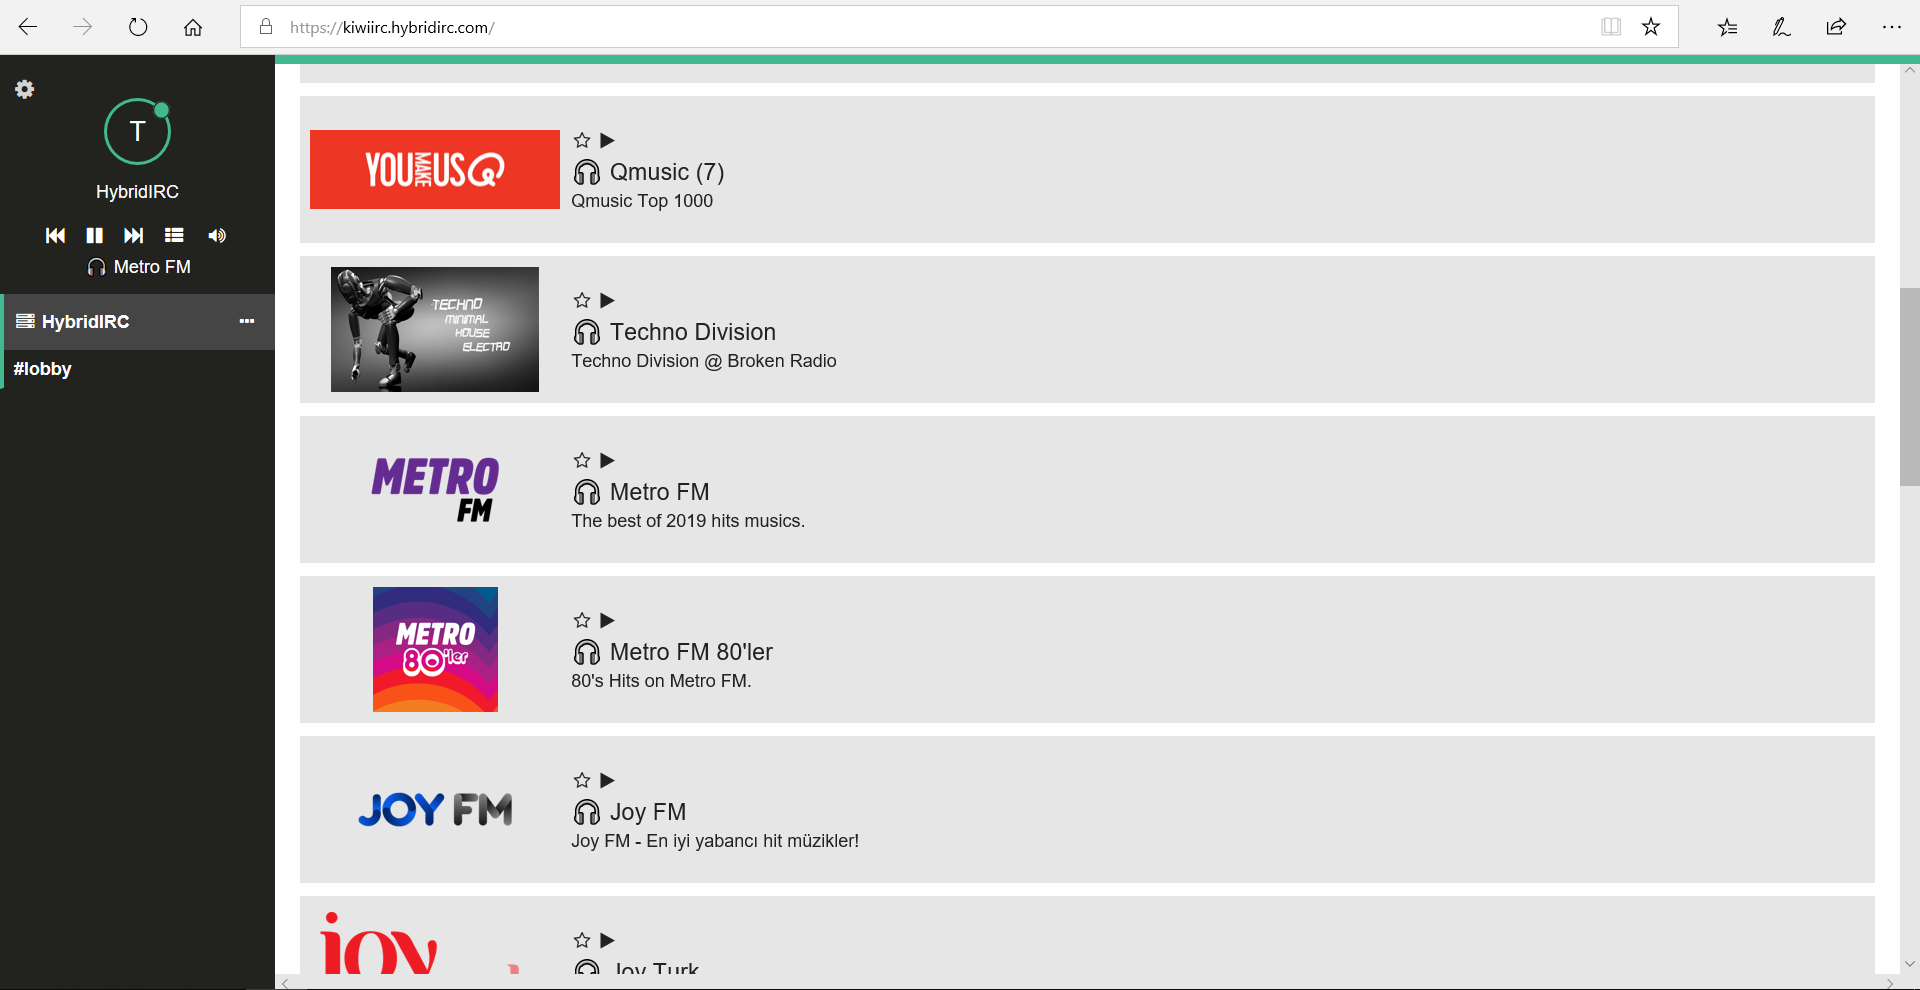
Task: Favorite the Qmusic station
Action: (582, 140)
